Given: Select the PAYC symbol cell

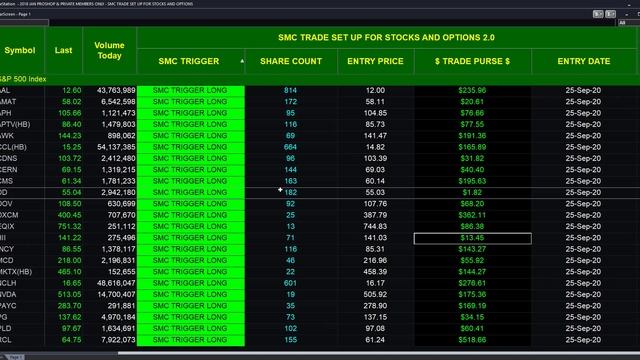Looking at the screenshot, I should point(8,306).
